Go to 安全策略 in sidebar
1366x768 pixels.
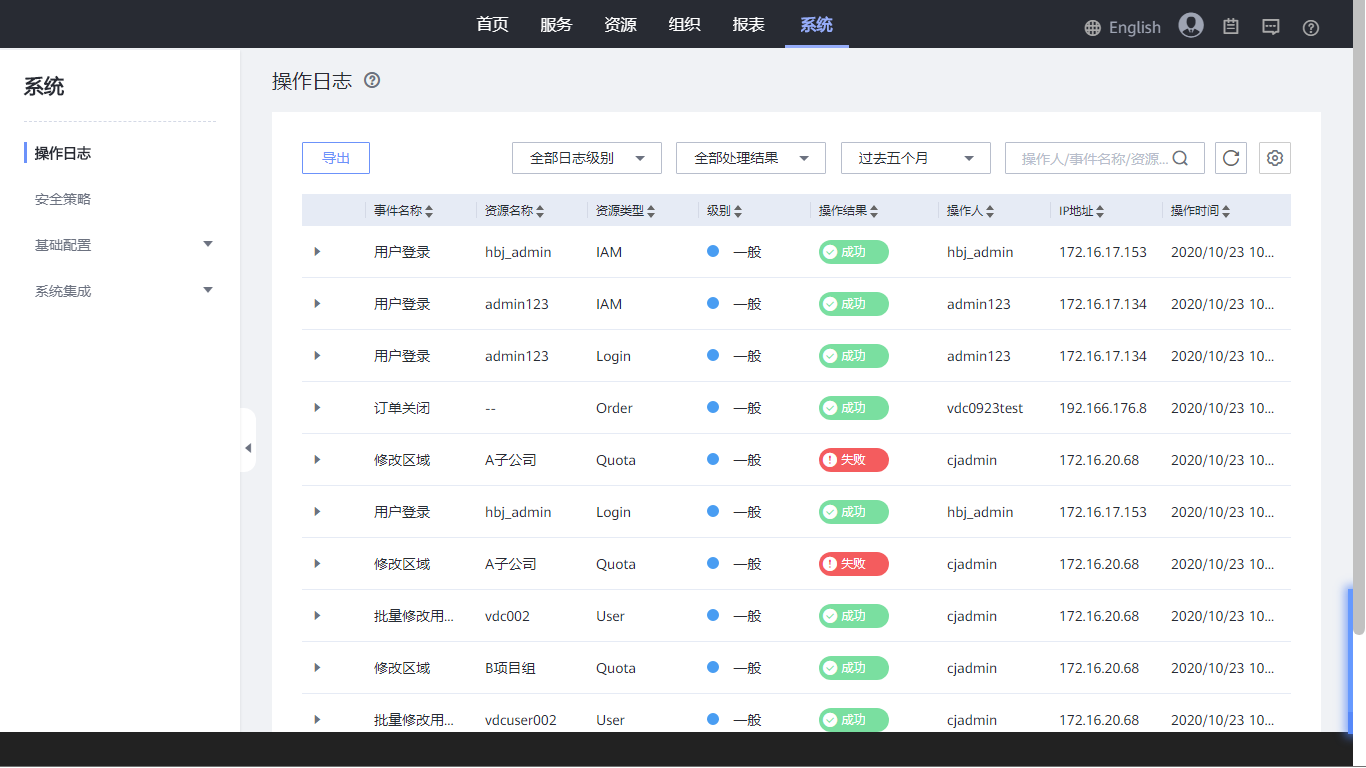(63, 199)
